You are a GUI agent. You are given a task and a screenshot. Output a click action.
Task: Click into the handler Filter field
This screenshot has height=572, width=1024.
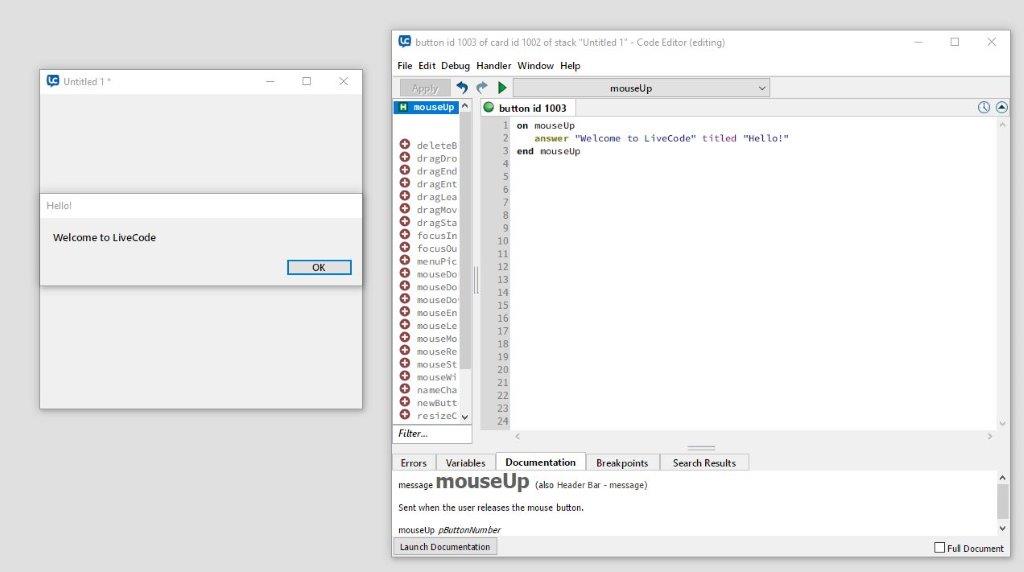[x=431, y=434]
